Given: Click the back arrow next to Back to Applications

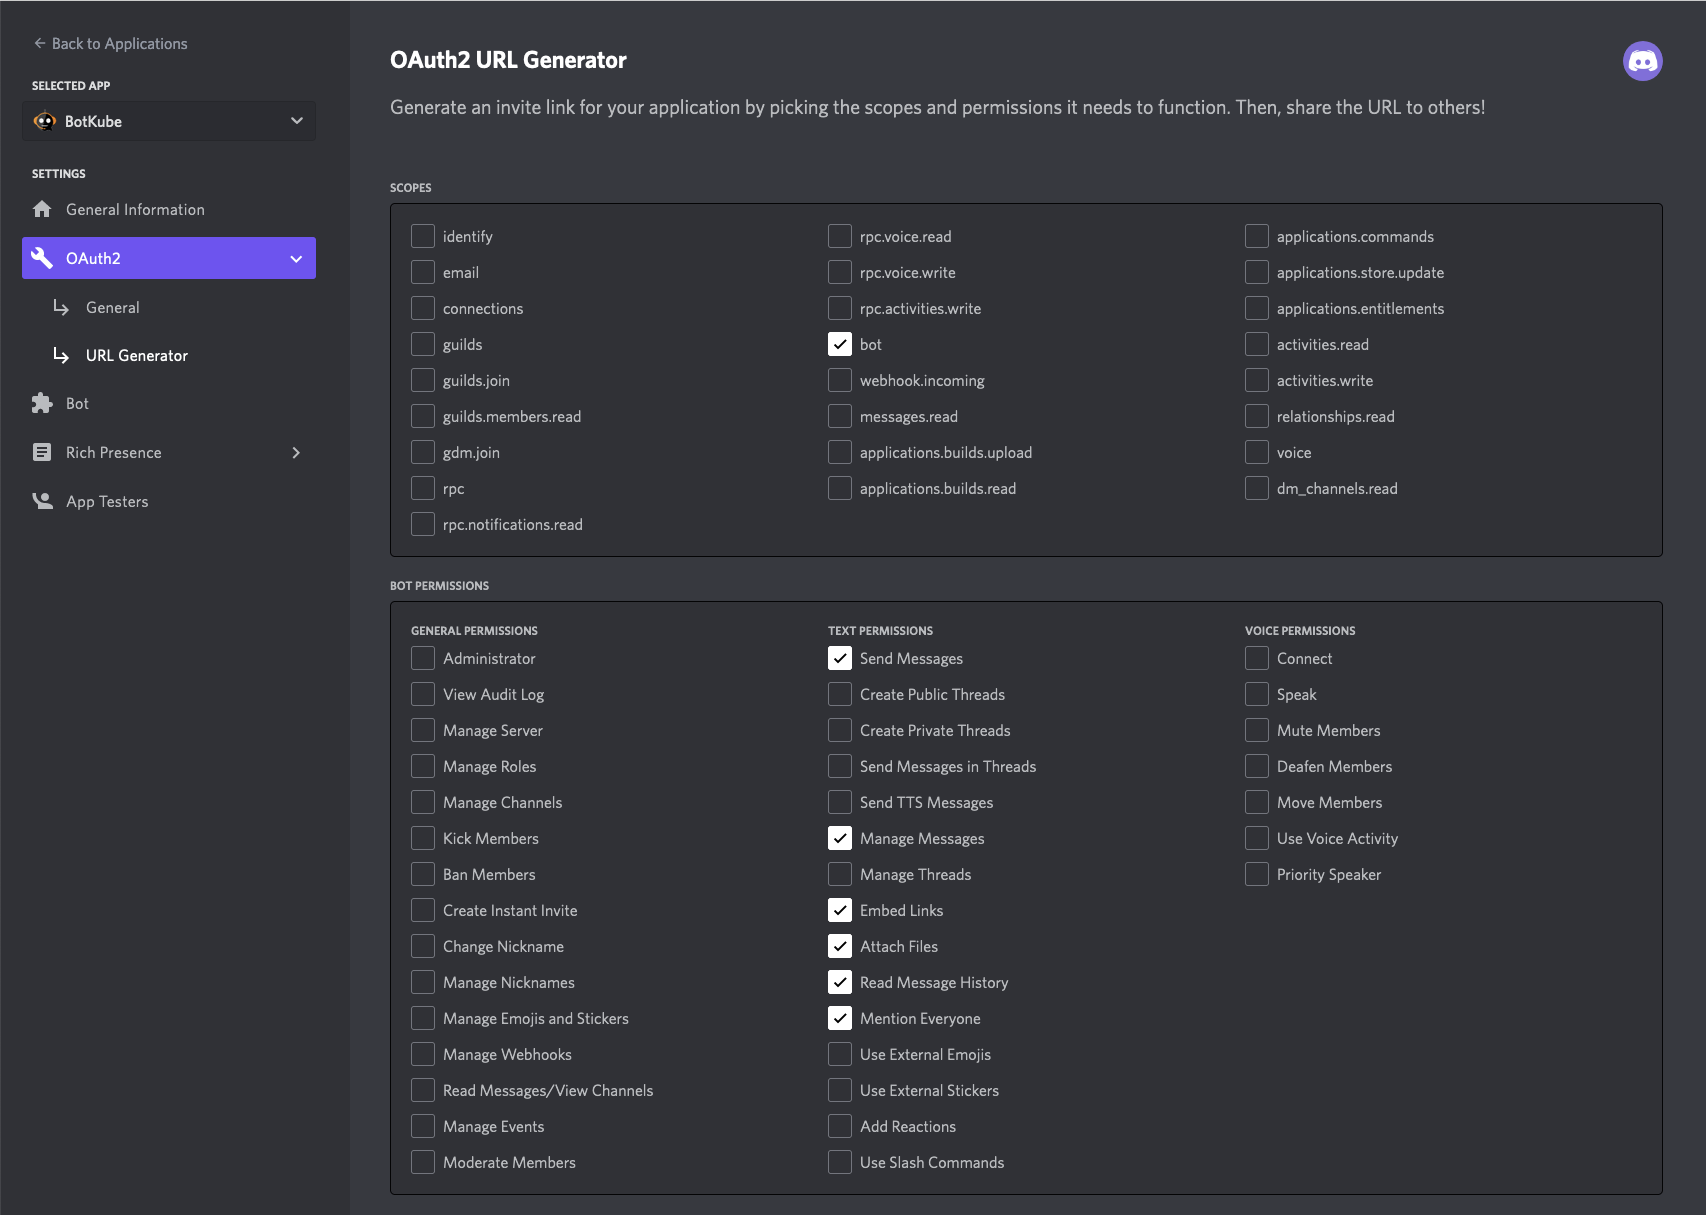Looking at the screenshot, I should pyautogui.click(x=38, y=42).
